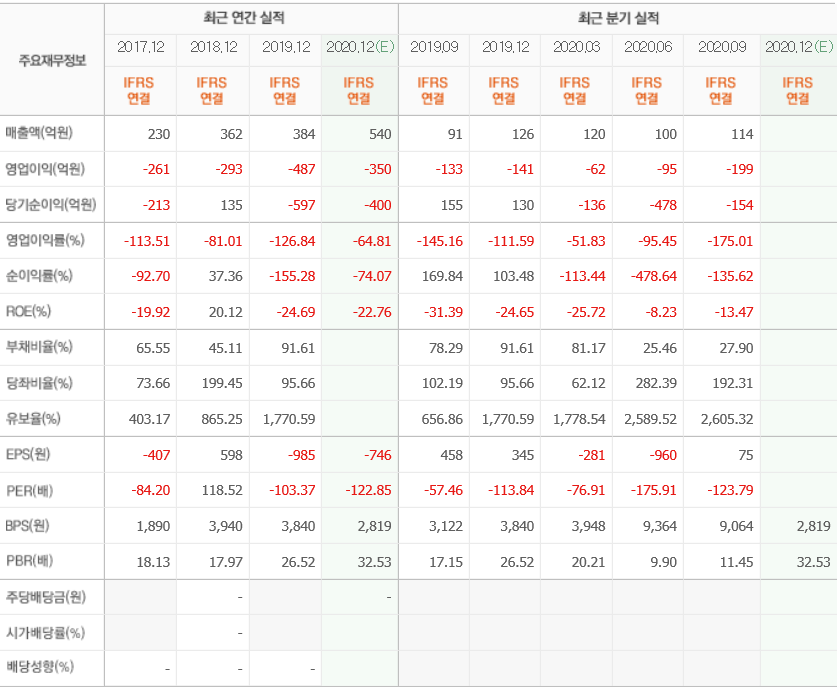
Task: Click PER value -175.91
Action: (653, 490)
